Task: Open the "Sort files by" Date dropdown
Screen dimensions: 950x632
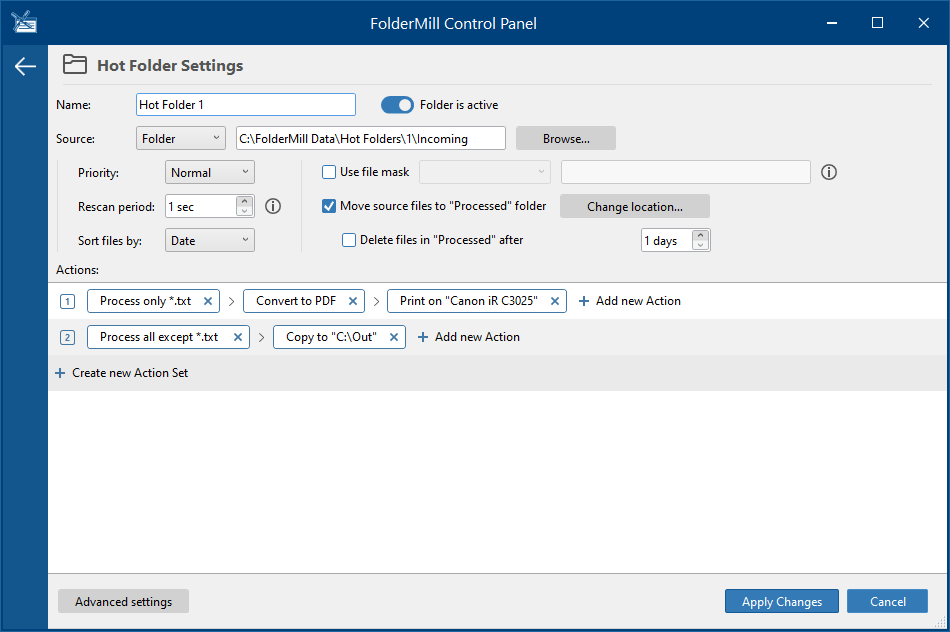Action: tap(210, 240)
